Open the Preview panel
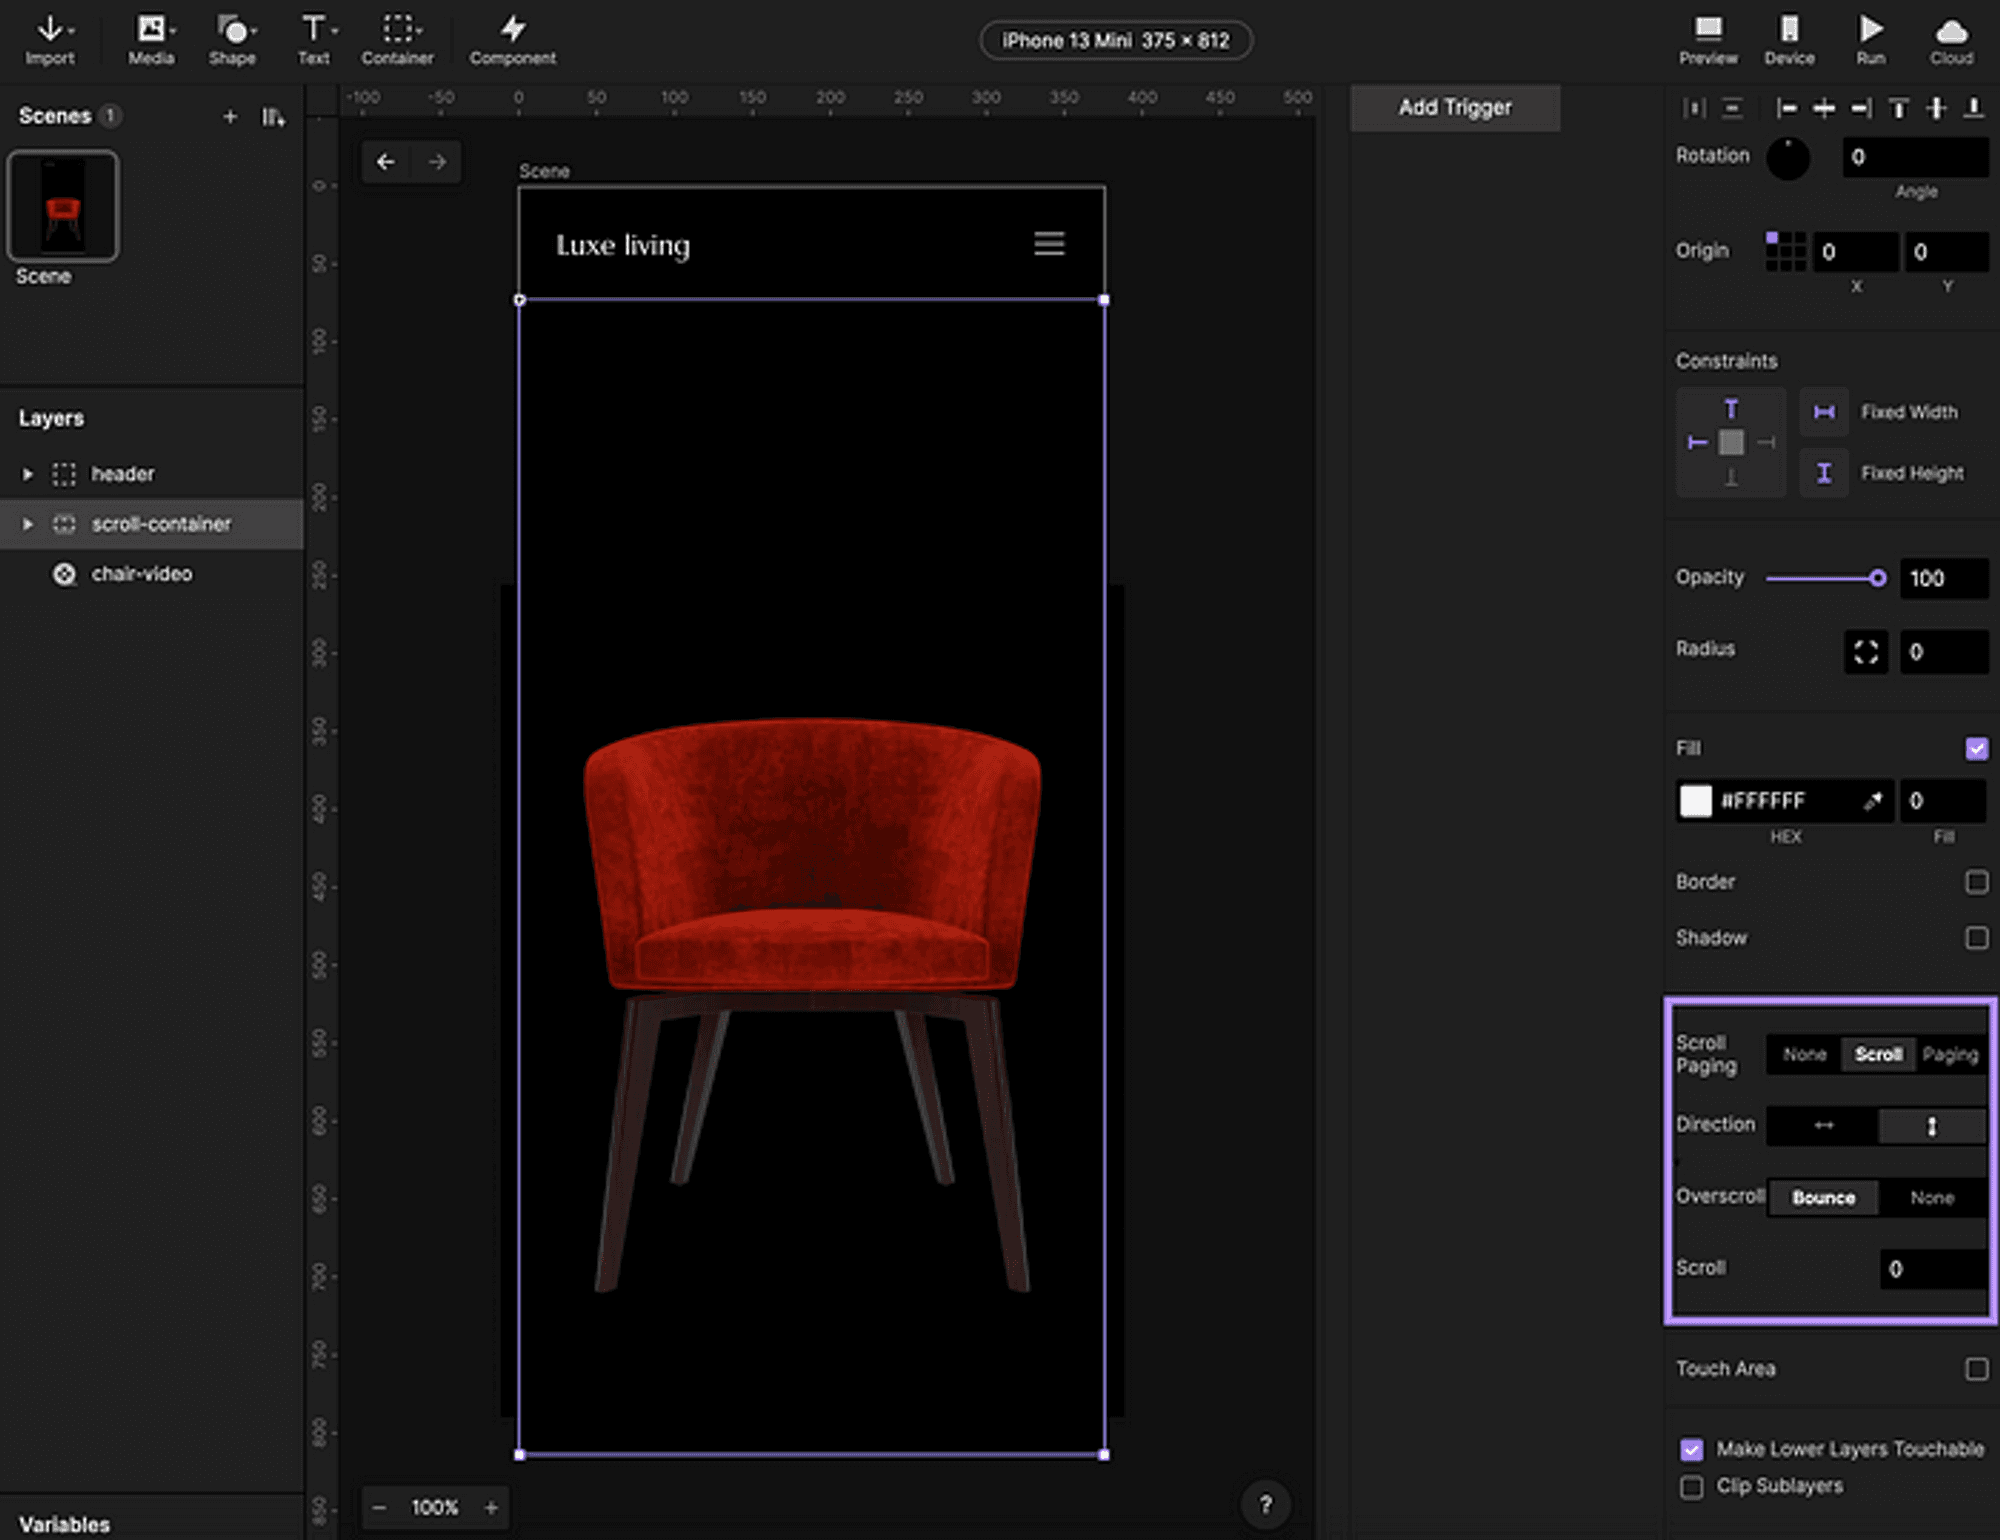Screen dimensions: 2000x1540 (x=1708, y=40)
